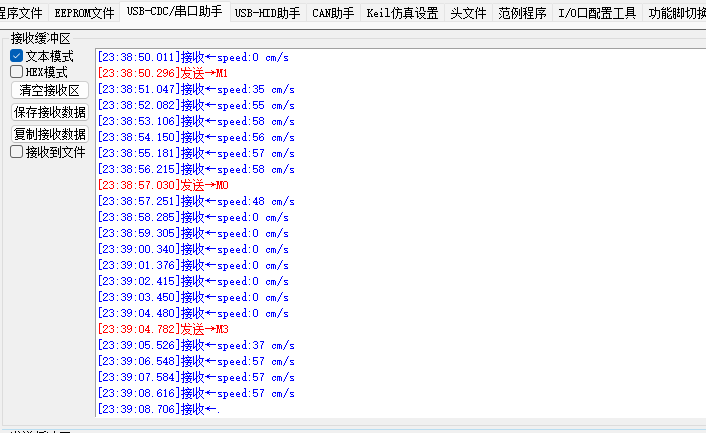Enable the HEX模式 checkbox

tap(17, 72)
